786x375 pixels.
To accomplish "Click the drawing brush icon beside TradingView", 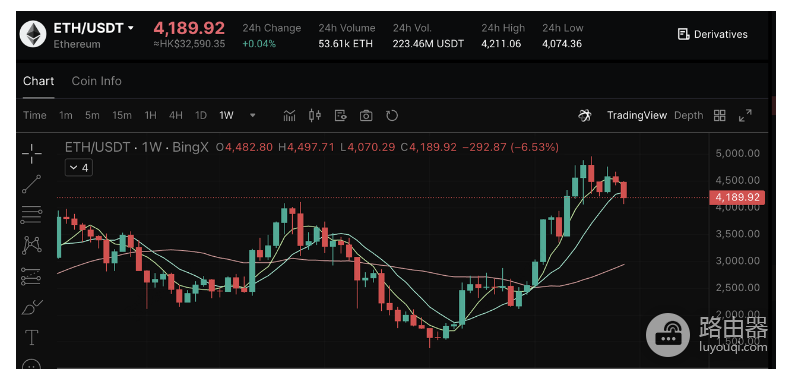I will point(584,116).
